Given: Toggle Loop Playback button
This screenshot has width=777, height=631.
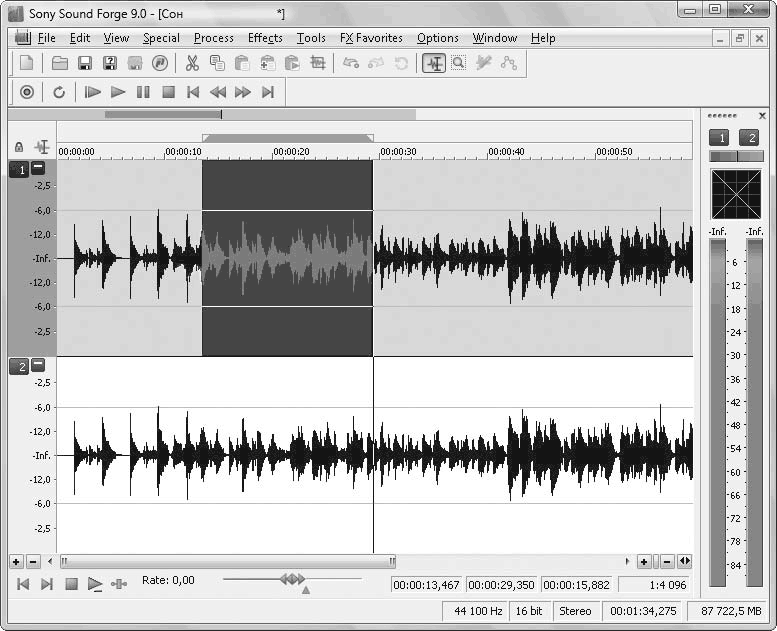Looking at the screenshot, I should [59, 92].
